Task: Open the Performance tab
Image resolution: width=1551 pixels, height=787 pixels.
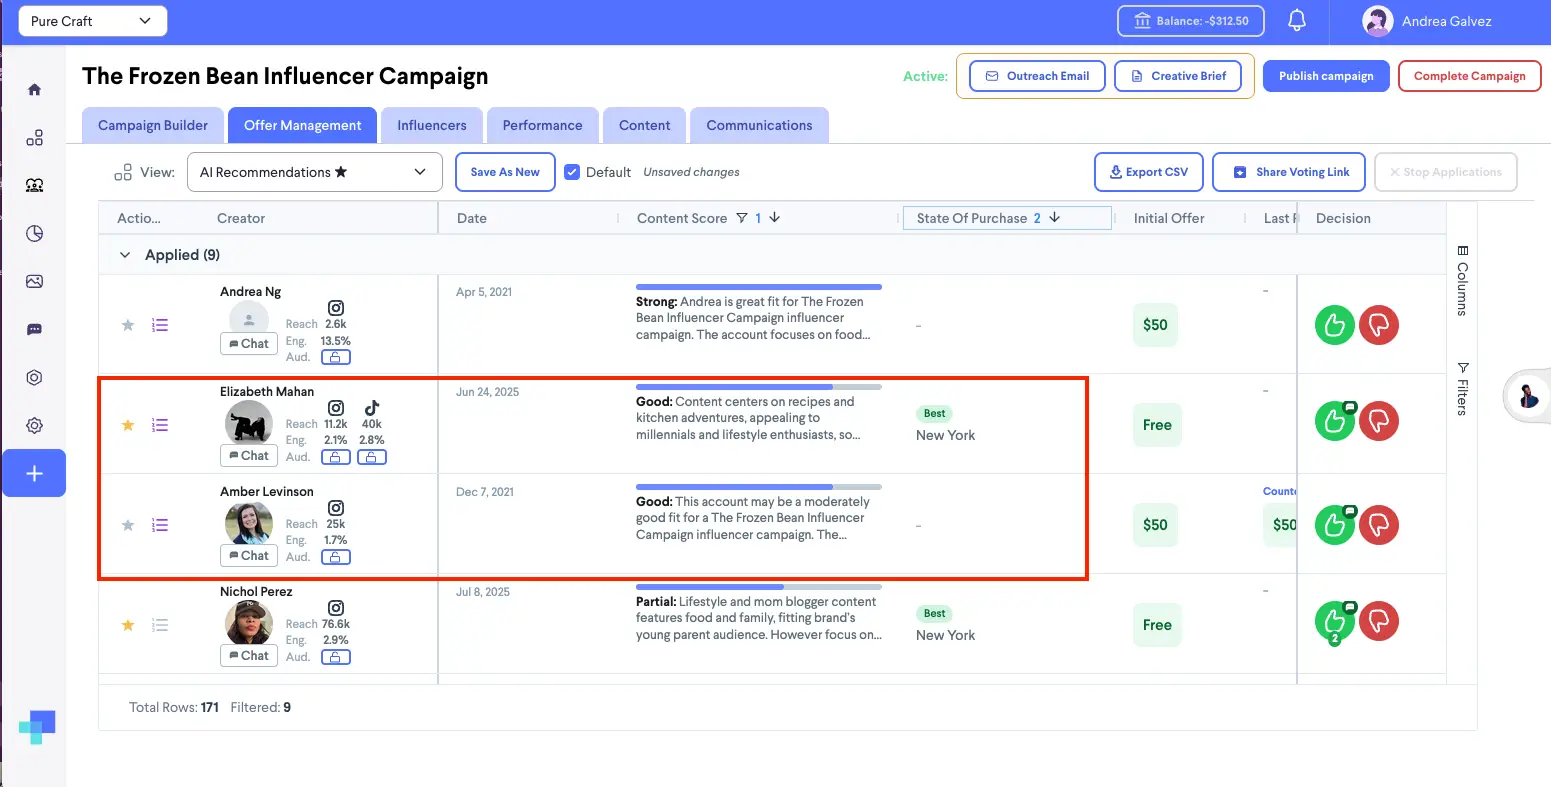Action: click(542, 125)
